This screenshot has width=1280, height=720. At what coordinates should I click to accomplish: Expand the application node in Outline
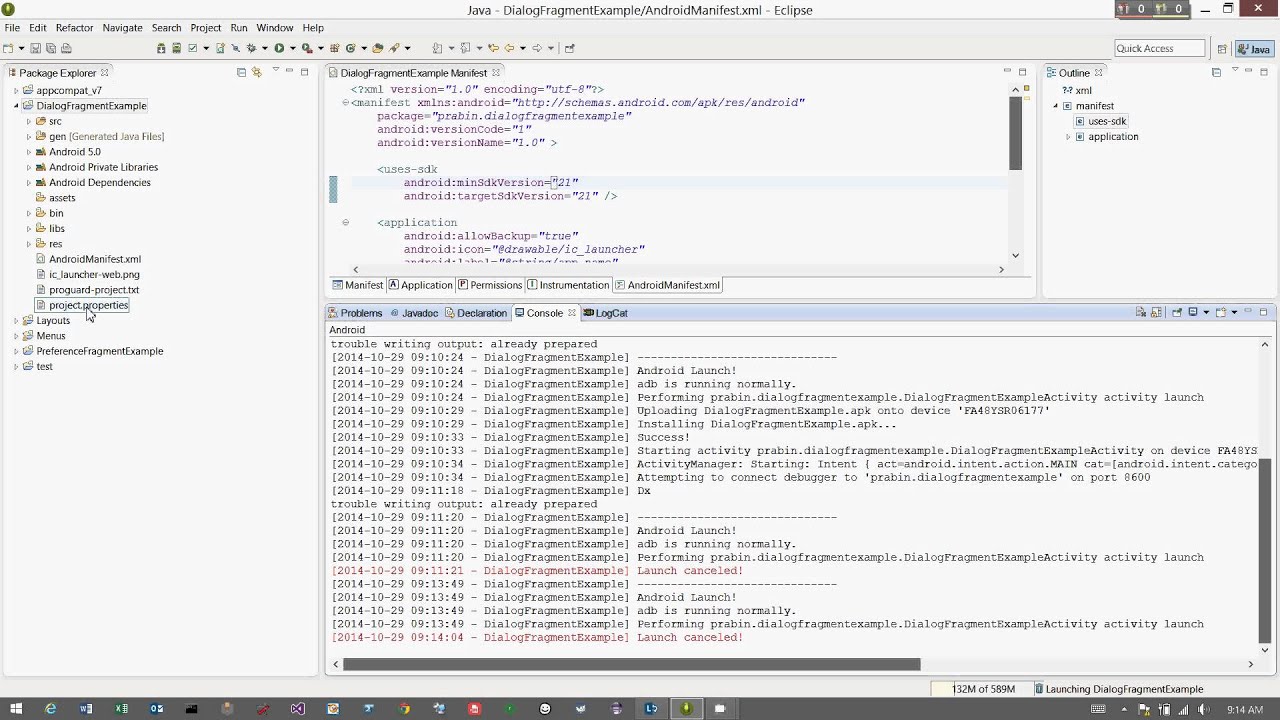(1068, 137)
